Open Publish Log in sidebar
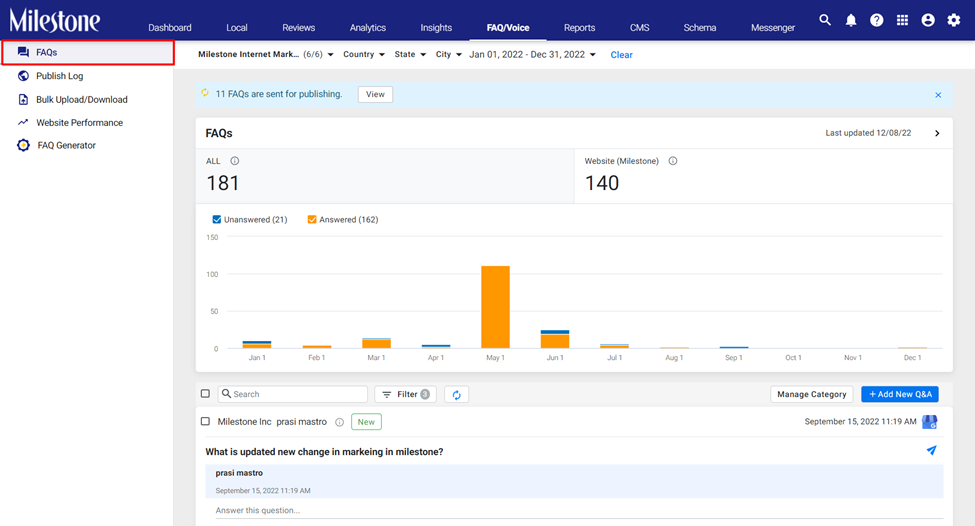The image size is (975, 526). 59,76
